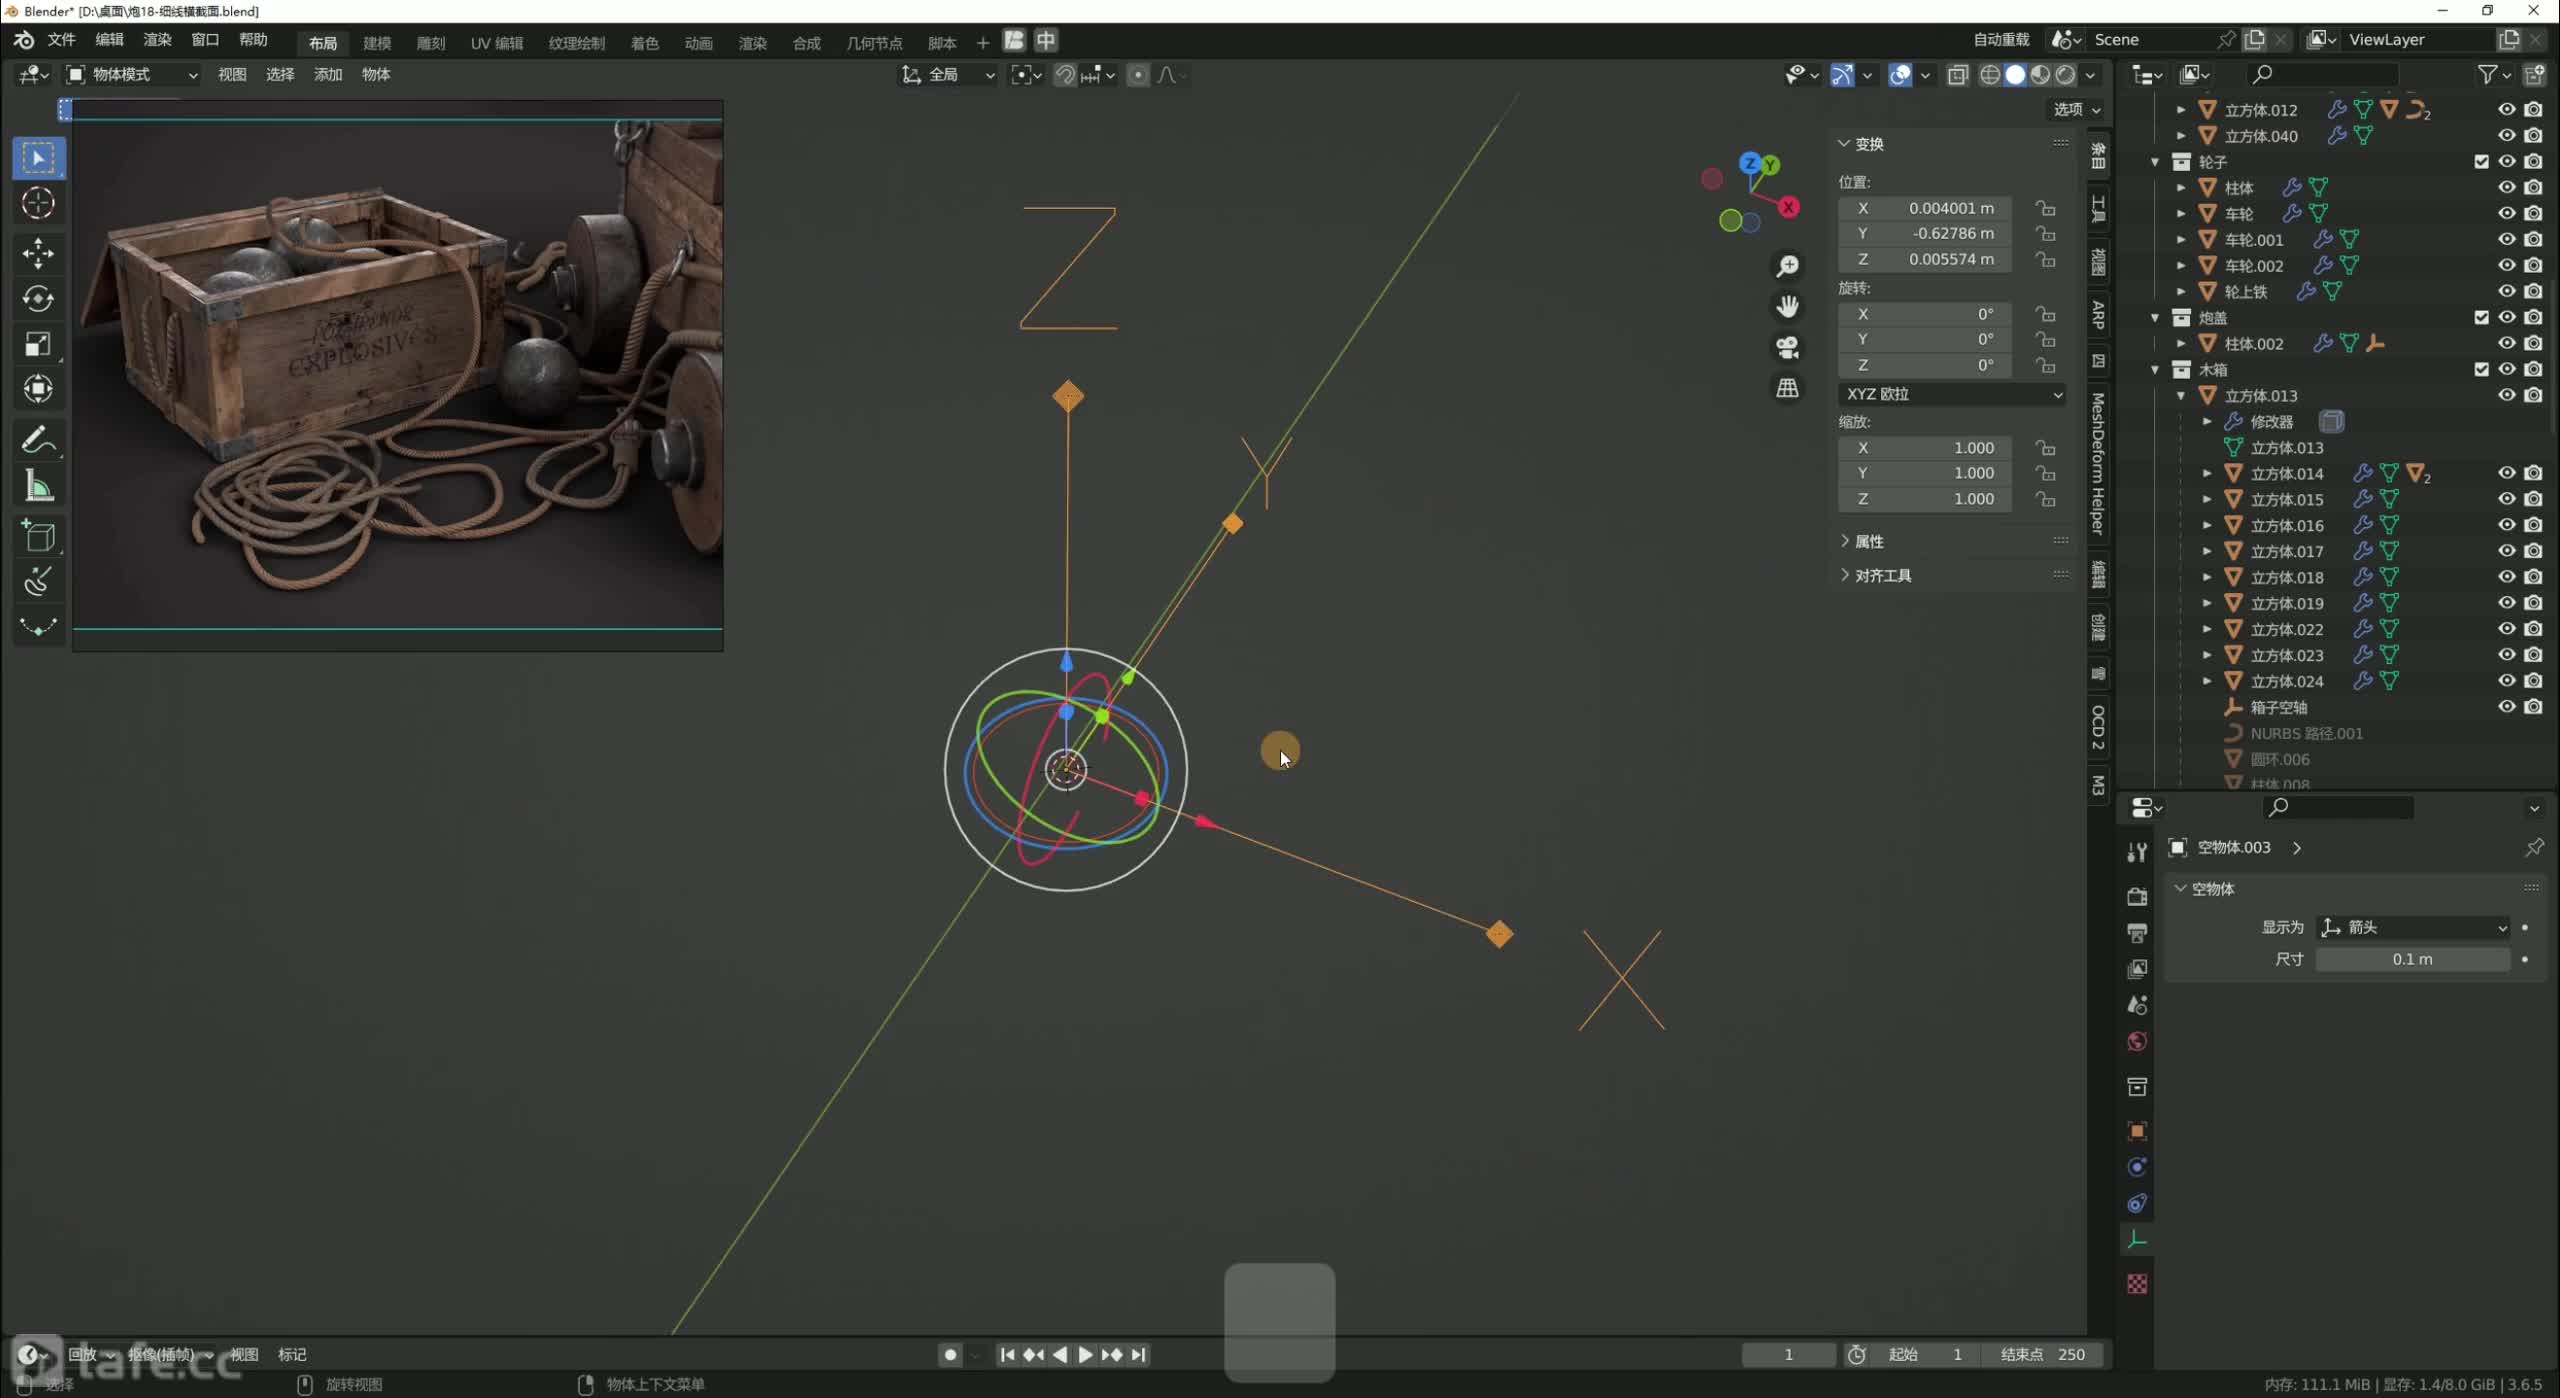Viewport: 2560px width, 1398px height.
Task: Switch to the 几何节点 workspace tab
Action: 874,43
